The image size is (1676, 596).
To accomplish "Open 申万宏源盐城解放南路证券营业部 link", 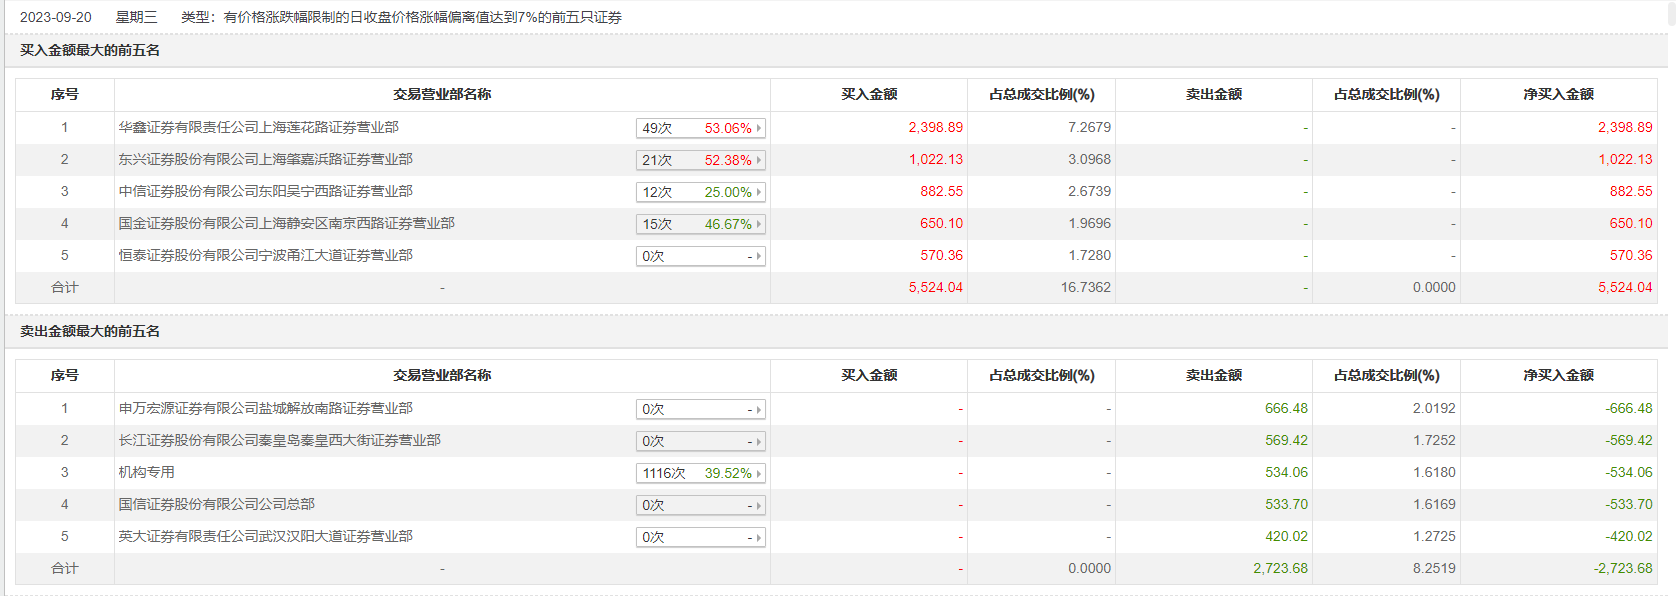I will tap(265, 408).
